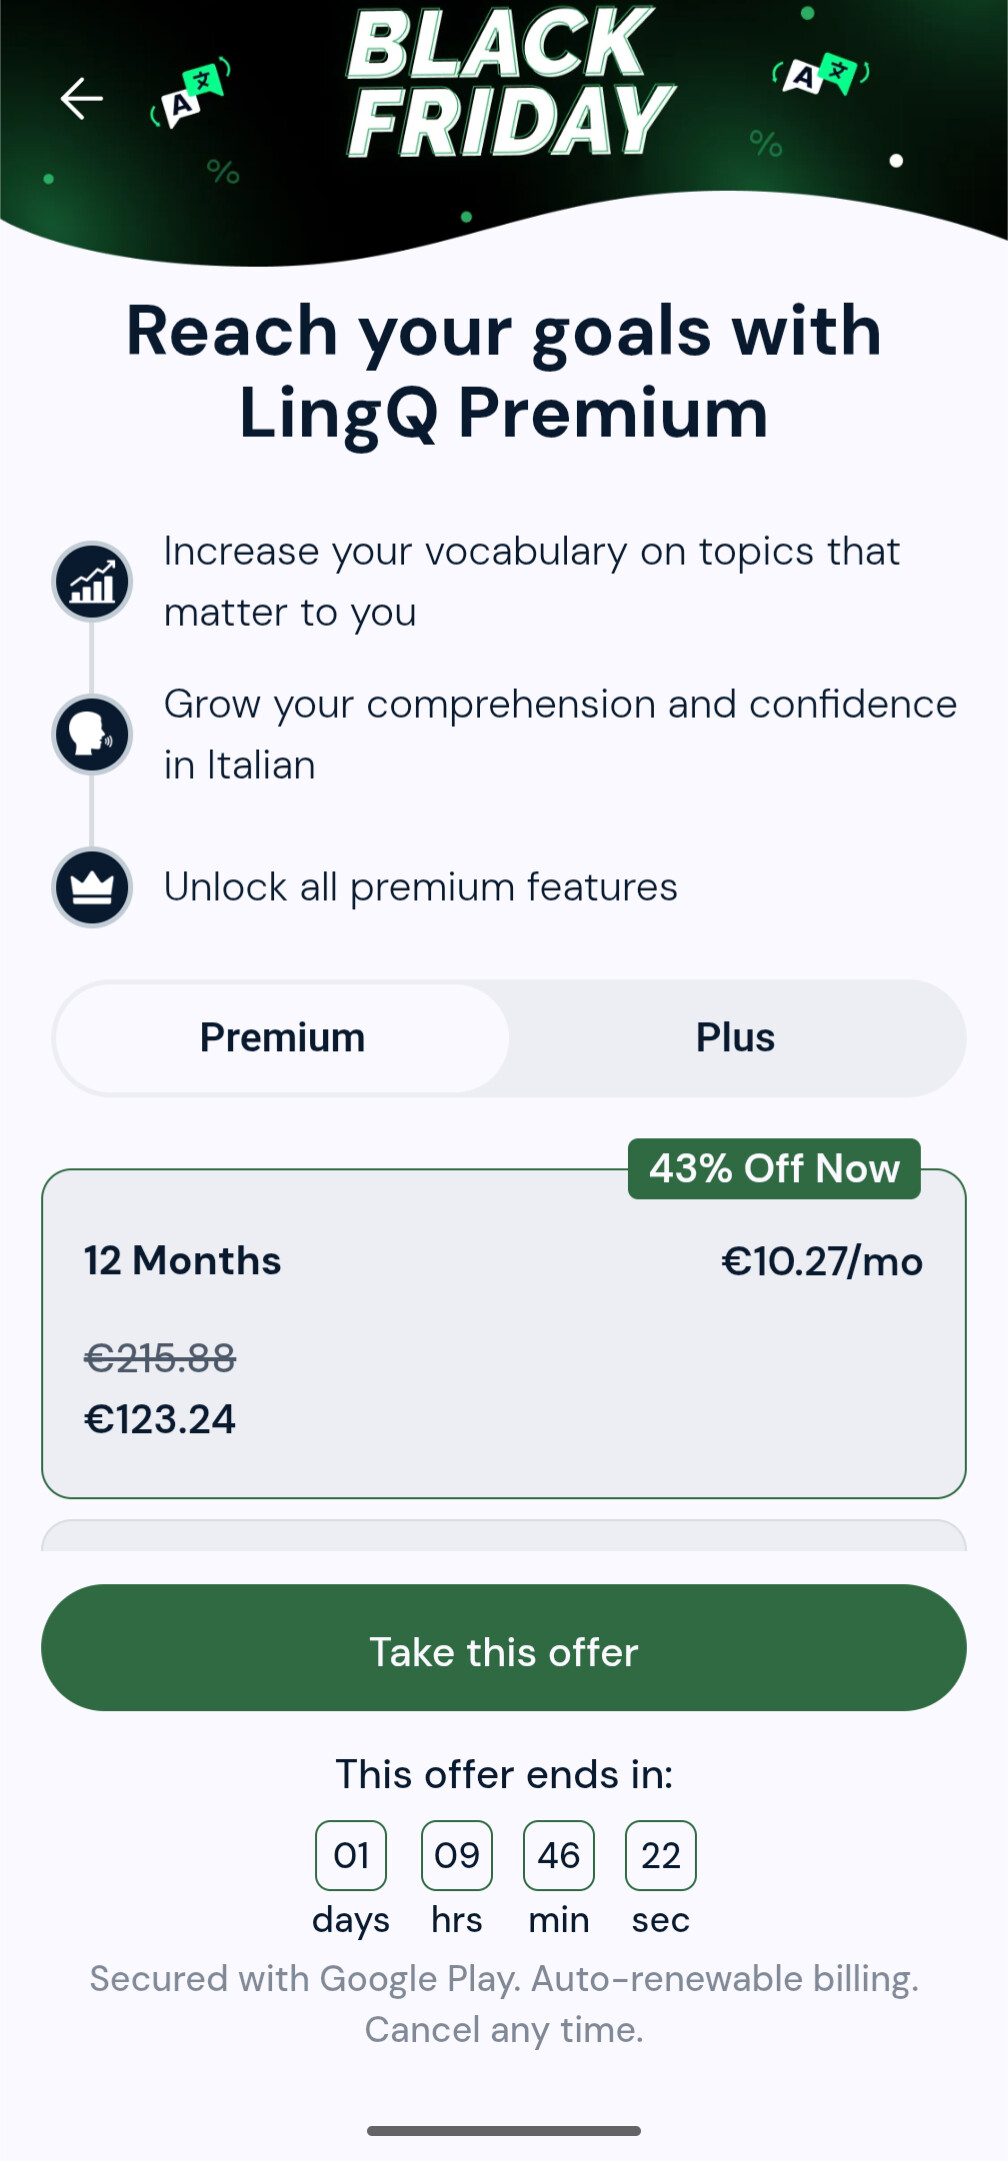
Task: Tap the Android home gesture bar
Action: (504, 2130)
